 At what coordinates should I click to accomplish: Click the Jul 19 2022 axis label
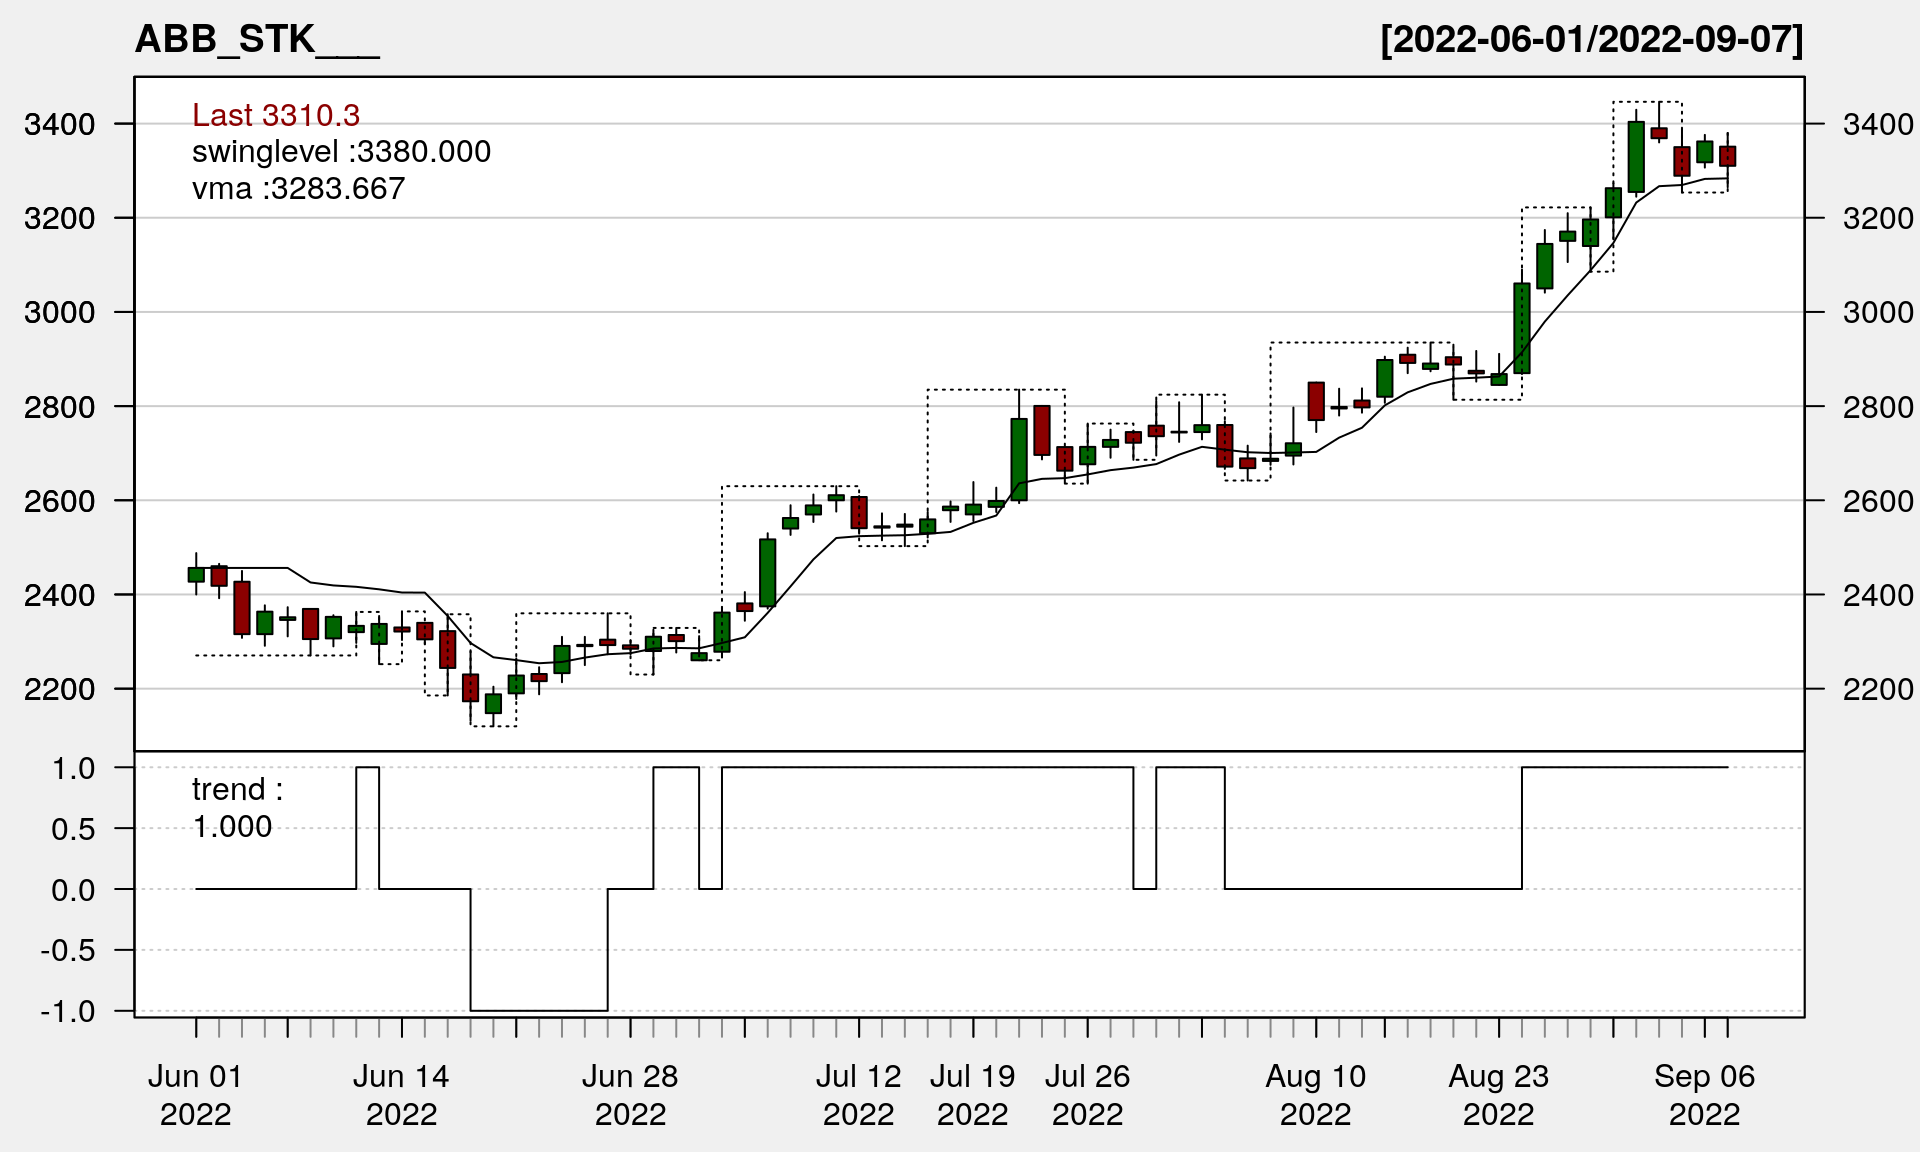[972, 1094]
